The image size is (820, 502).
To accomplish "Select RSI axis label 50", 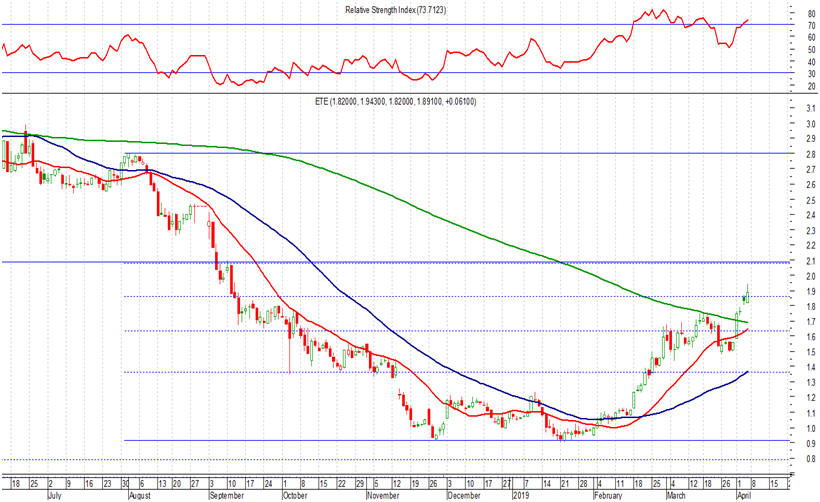I will (811, 50).
